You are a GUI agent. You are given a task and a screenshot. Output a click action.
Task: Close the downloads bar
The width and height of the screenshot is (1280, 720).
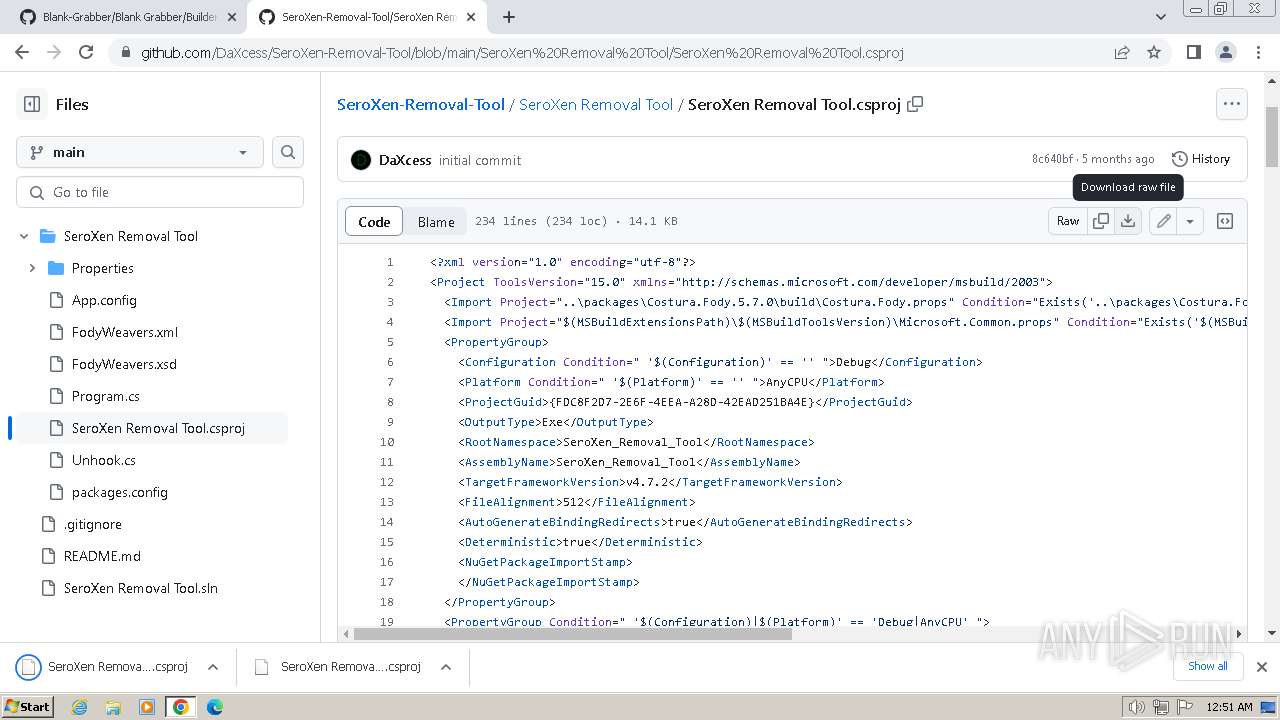(1262, 667)
